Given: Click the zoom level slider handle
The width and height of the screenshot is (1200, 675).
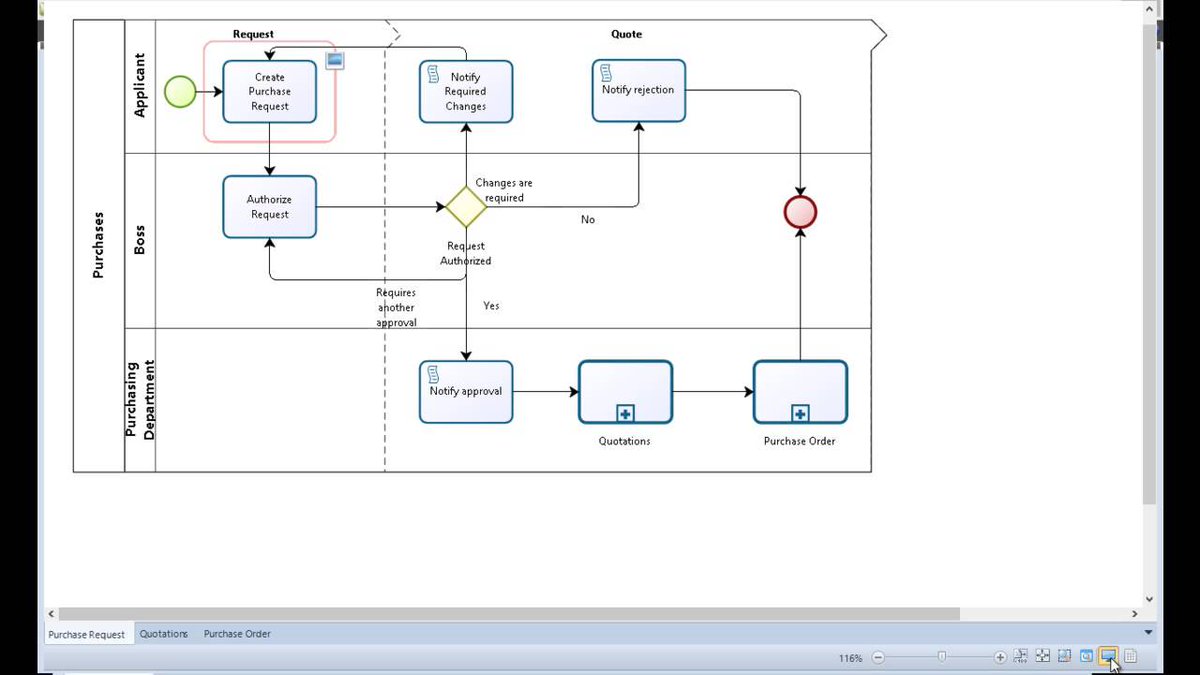Looking at the screenshot, I should click(x=941, y=656).
